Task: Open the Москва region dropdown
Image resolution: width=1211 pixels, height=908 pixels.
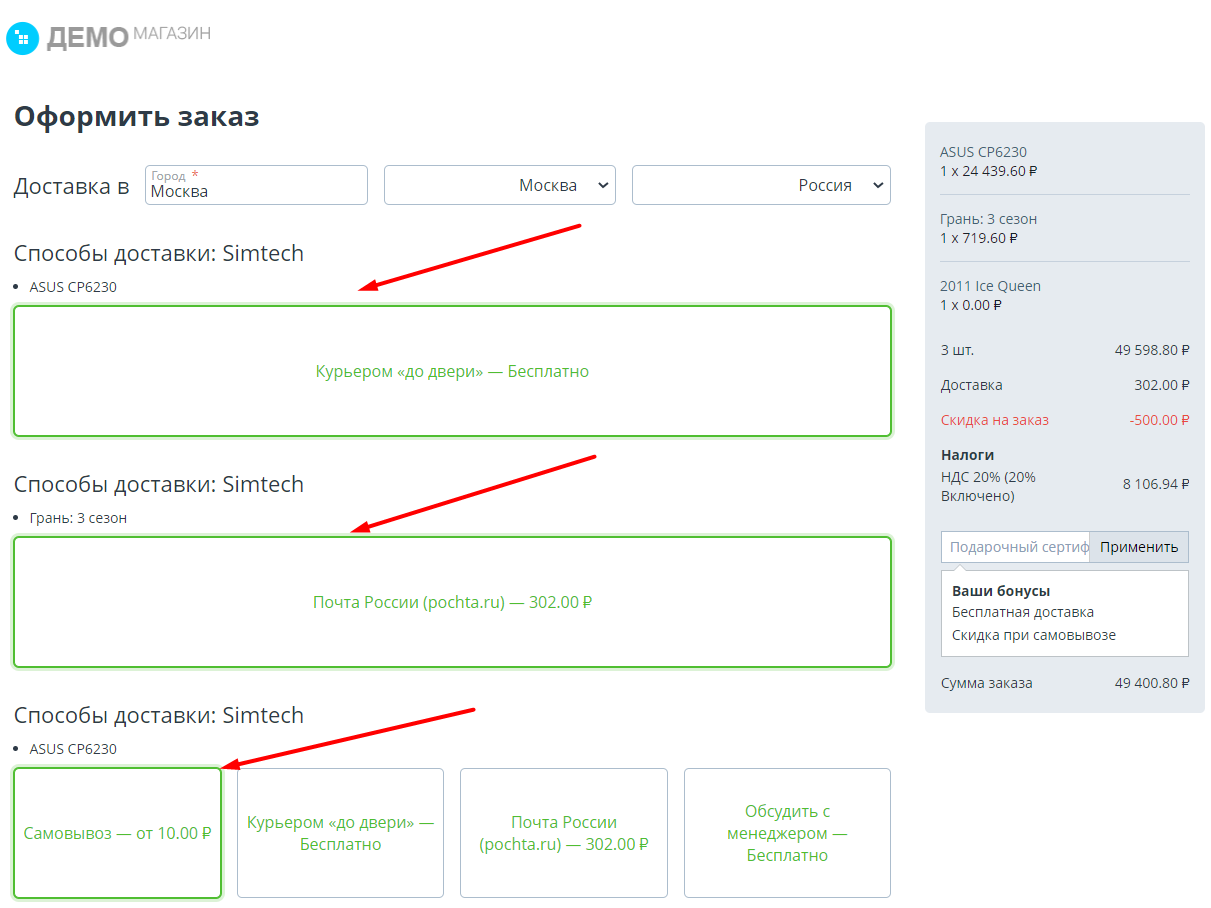Action: [x=500, y=185]
